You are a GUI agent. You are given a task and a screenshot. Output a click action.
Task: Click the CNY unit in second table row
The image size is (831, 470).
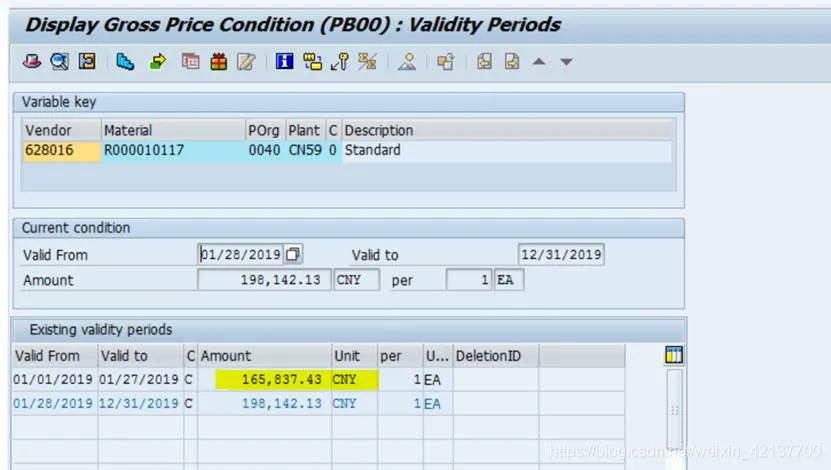[355, 404]
